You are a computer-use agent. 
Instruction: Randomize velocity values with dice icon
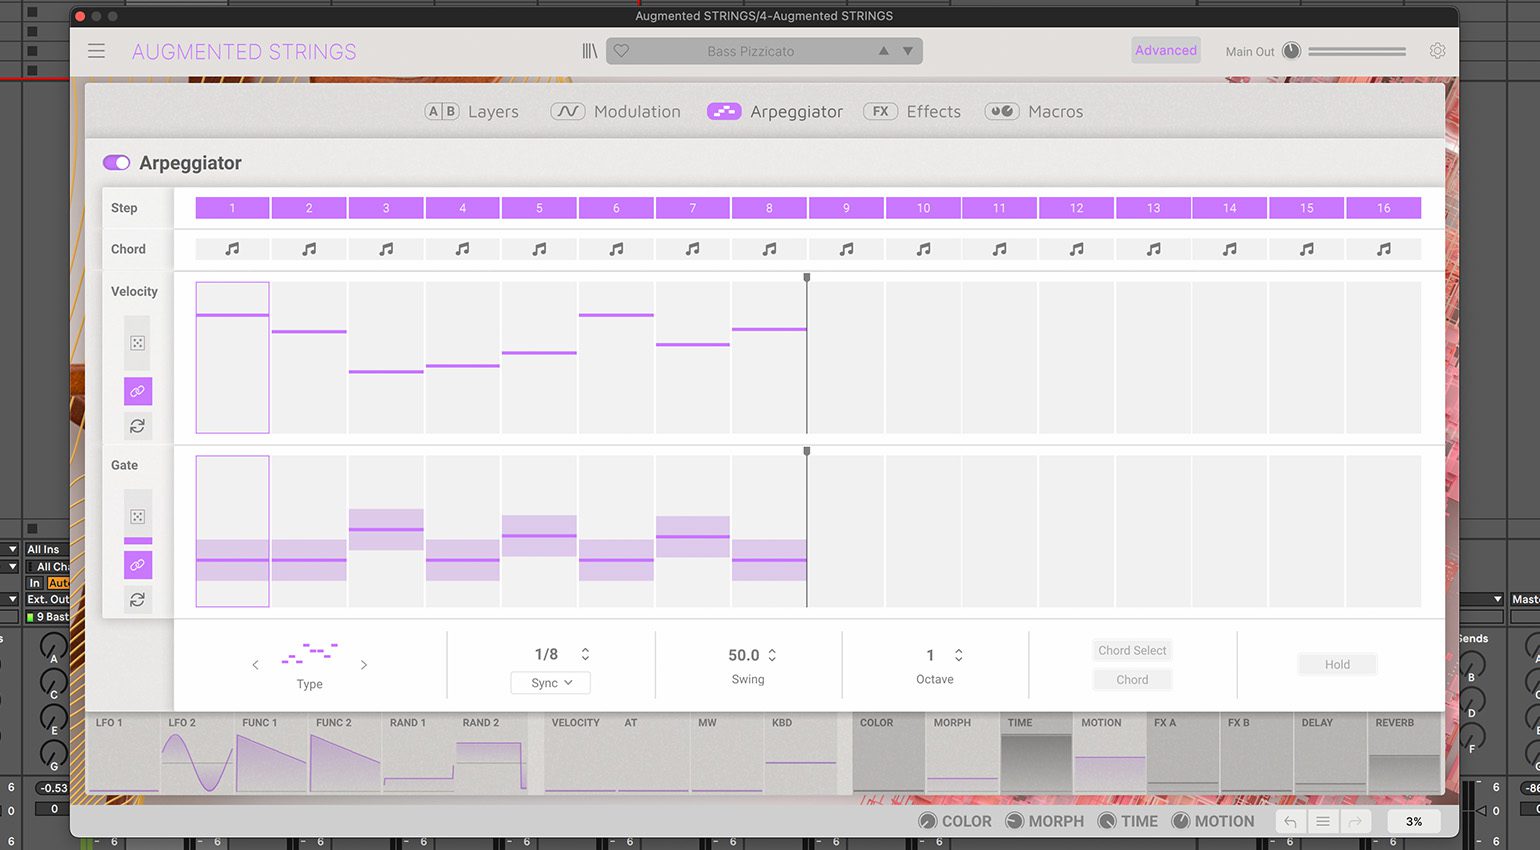138,343
